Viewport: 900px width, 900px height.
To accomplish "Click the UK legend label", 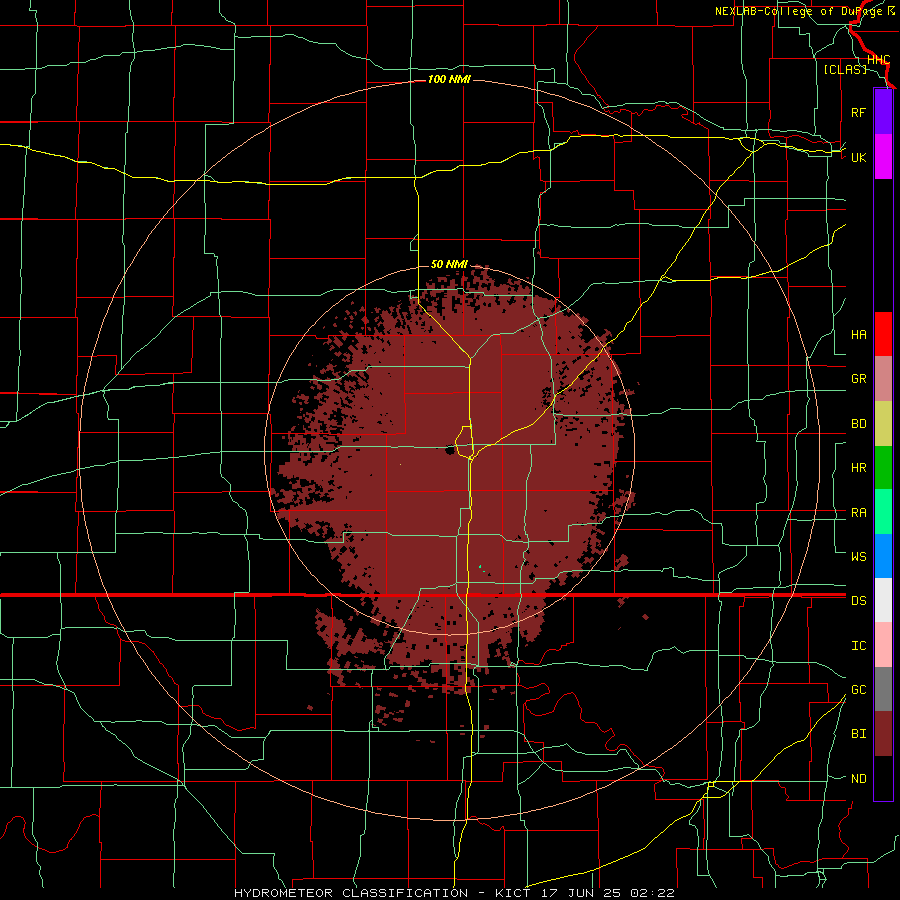I will pyautogui.click(x=858, y=157).
